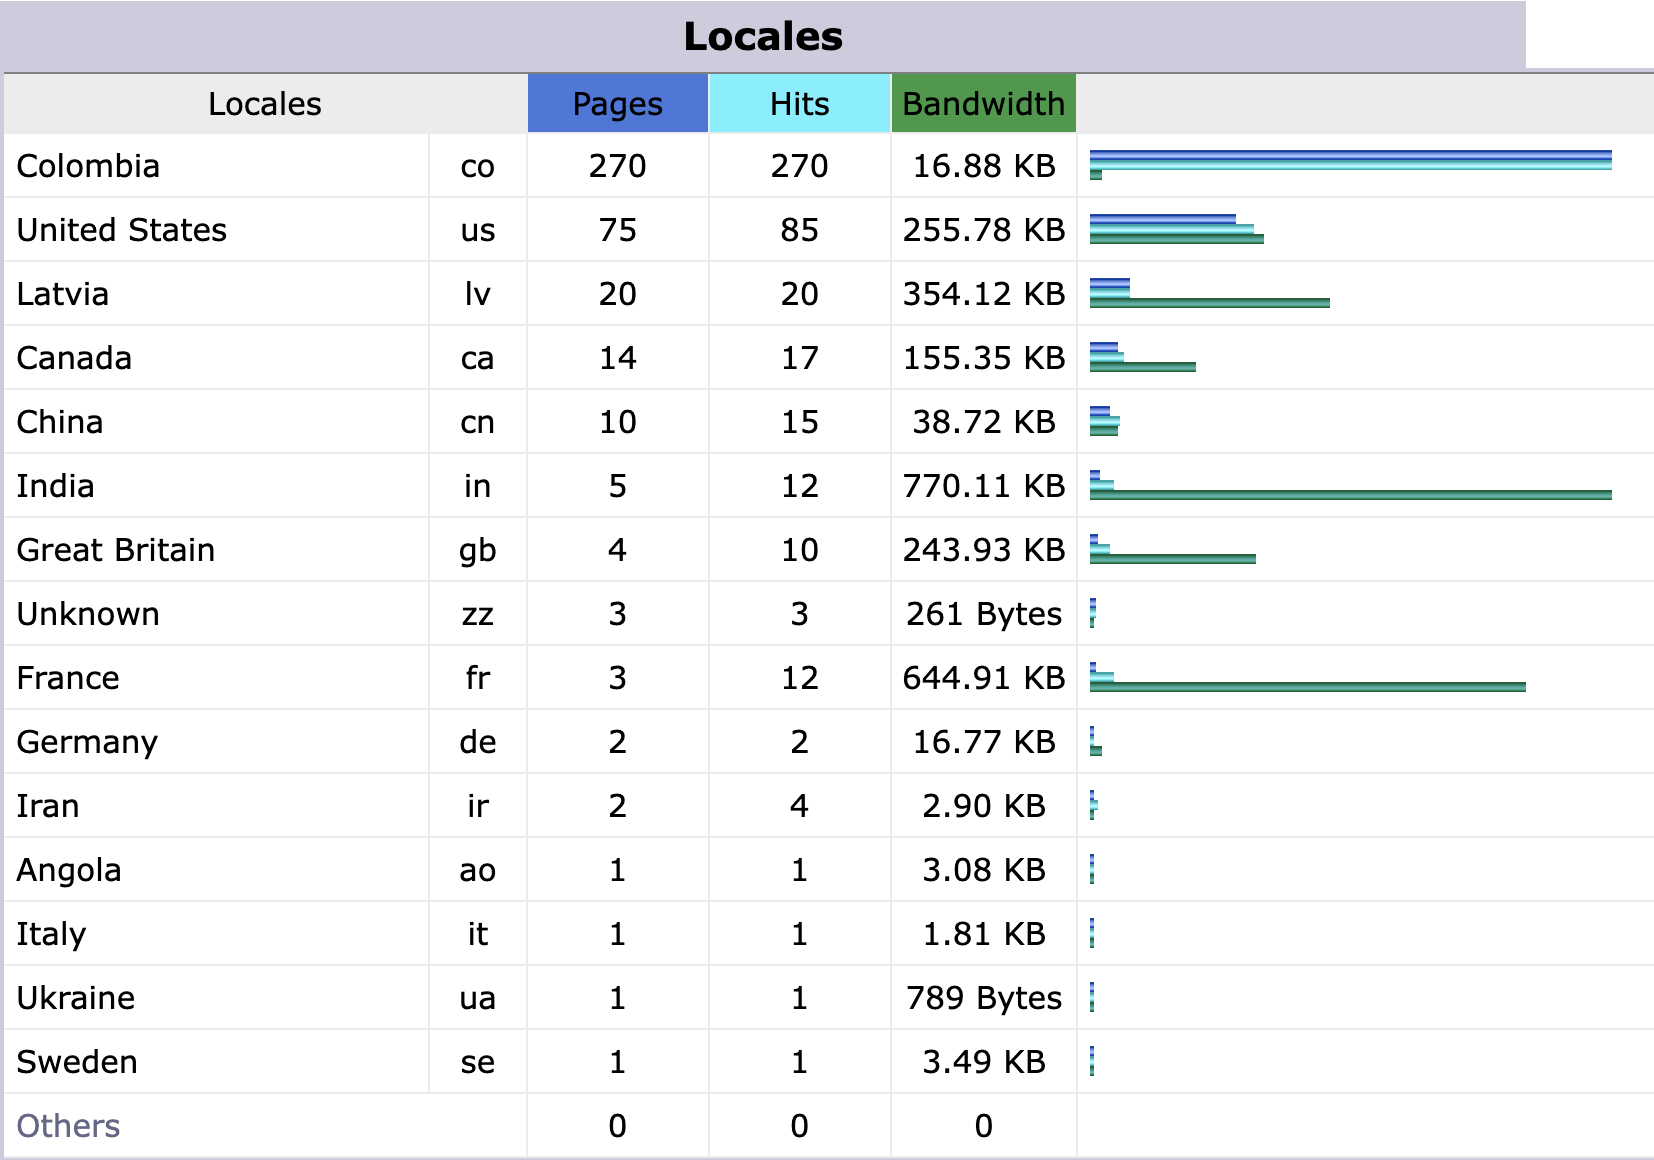
Task: Click Latvia's bandwidth value 354.12 KB
Action: (983, 294)
